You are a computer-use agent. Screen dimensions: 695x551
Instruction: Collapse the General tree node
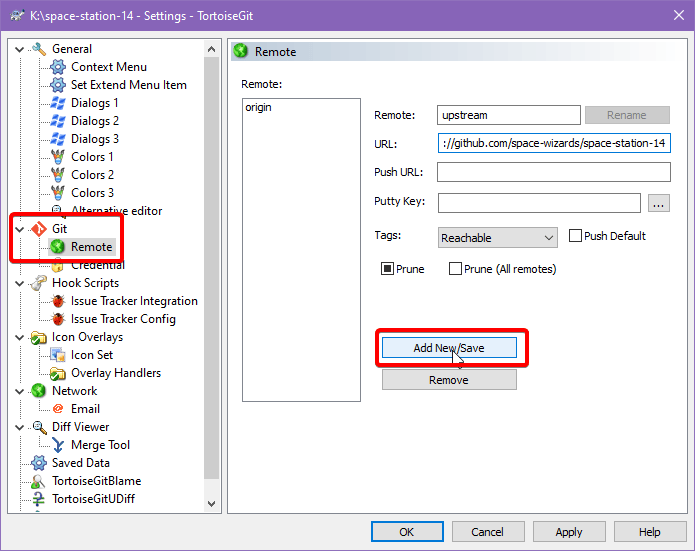pyautogui.click(x=20, y=49)
